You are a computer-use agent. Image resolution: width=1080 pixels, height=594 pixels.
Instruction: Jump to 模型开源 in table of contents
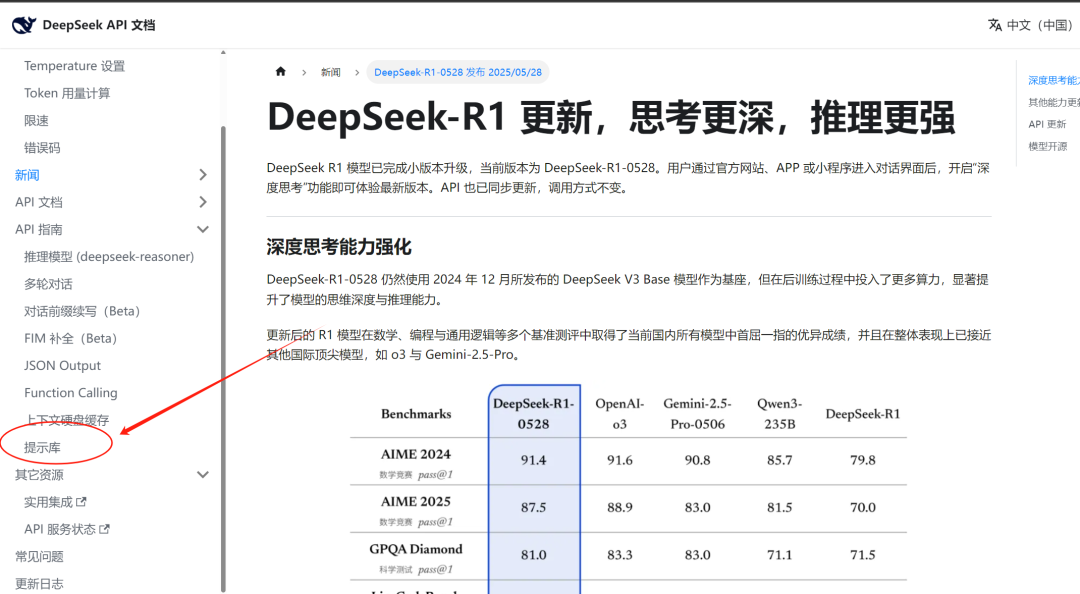tap(1048, 147)
